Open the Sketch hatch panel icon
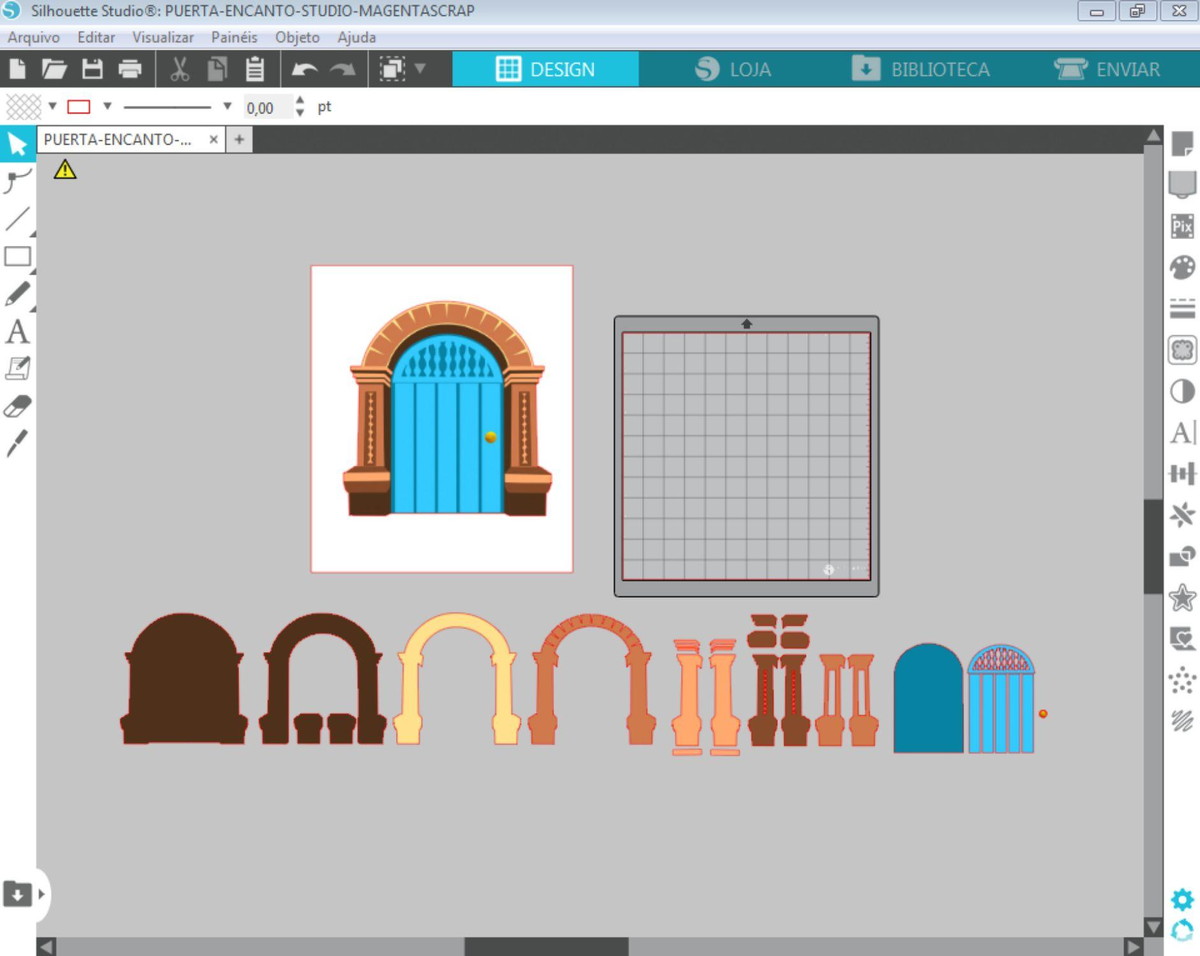 pyautogui.click(x=1182, y=720)
